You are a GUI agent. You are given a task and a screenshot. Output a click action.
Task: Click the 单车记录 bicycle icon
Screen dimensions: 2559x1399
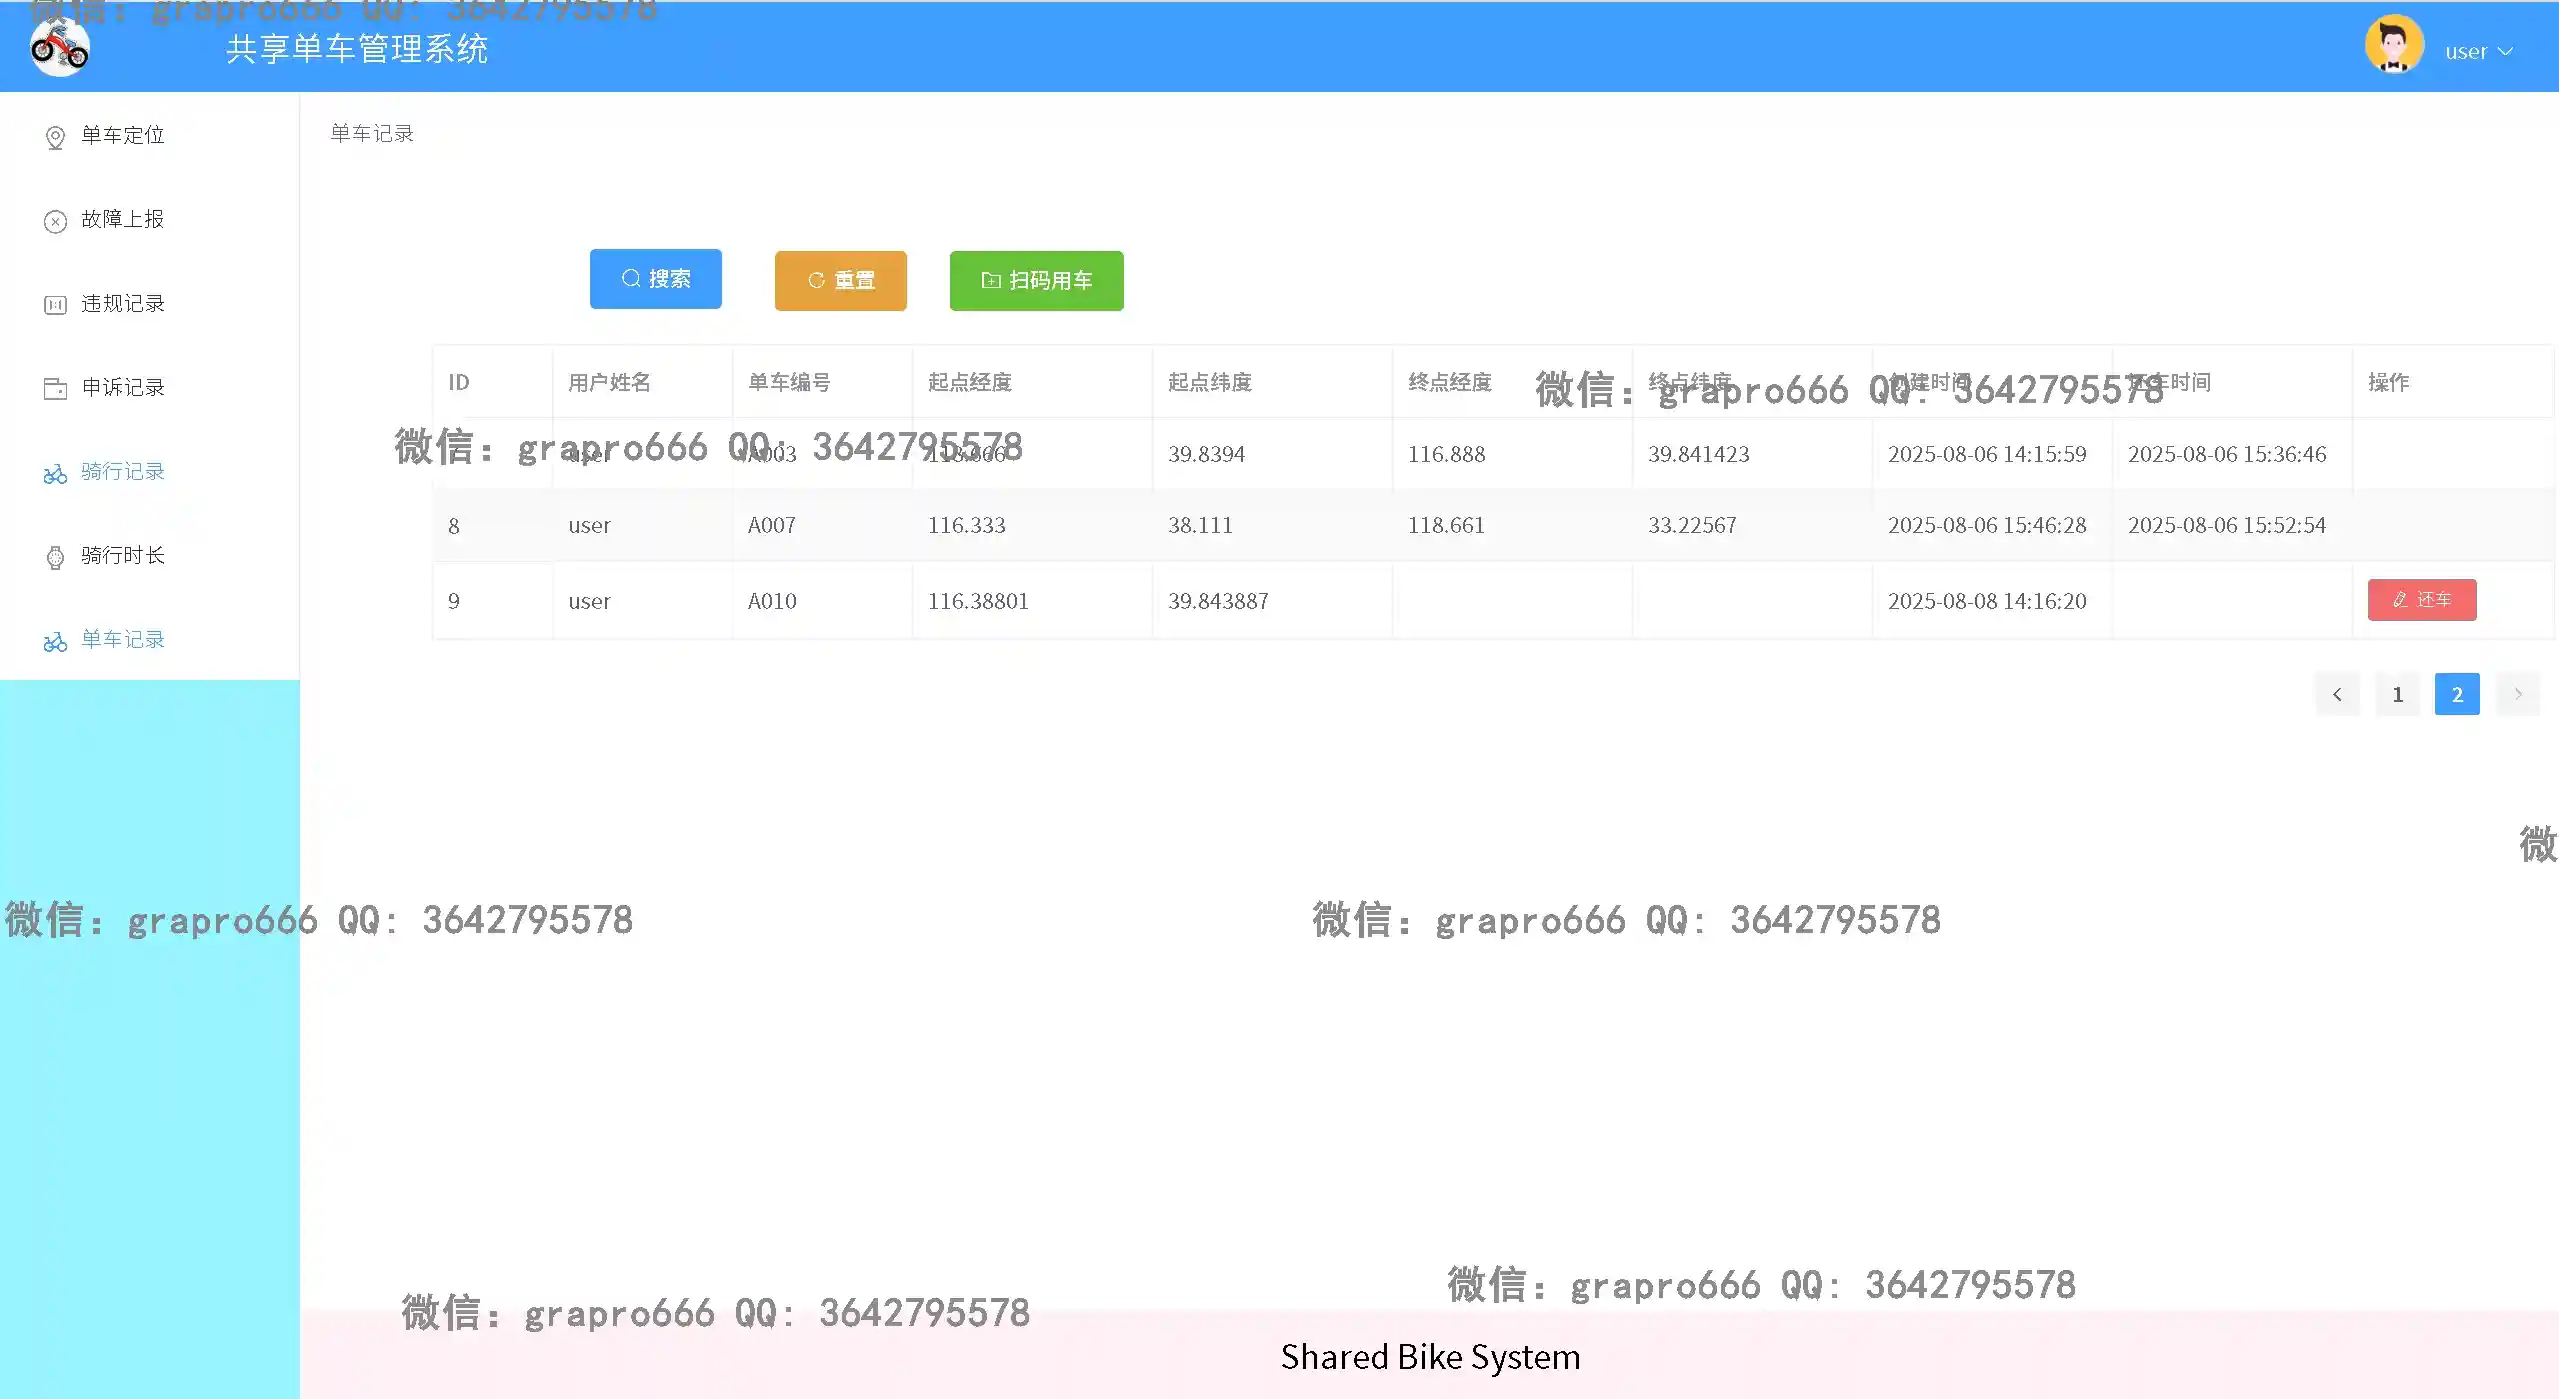[x=55, y=641]
